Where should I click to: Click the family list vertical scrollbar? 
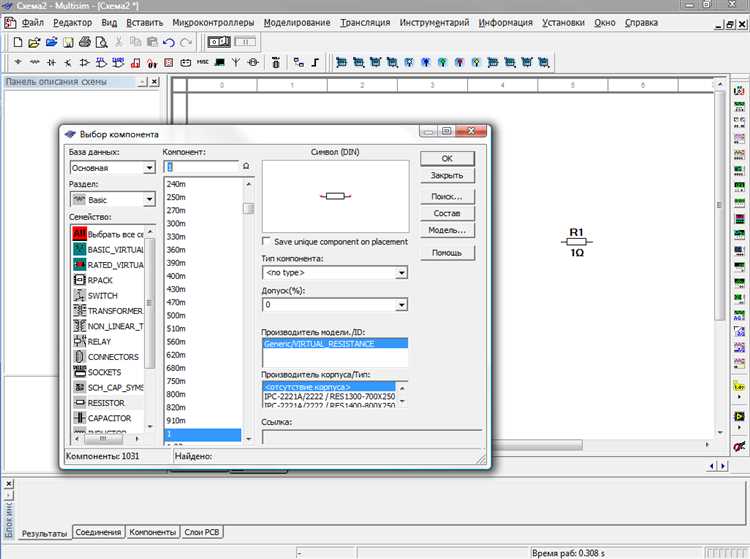[x=150, y=303]
